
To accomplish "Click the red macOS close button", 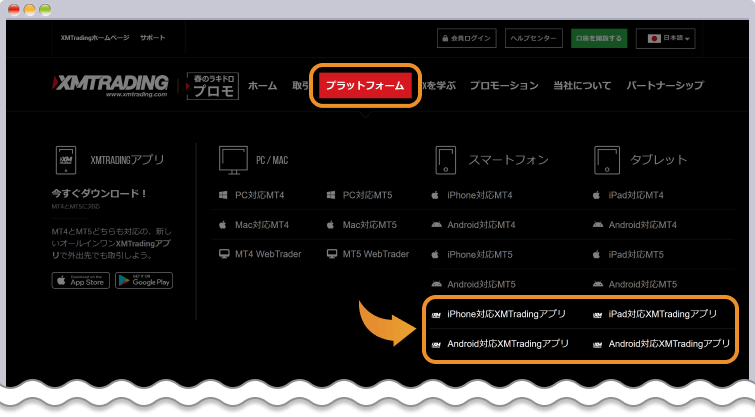I will point(14,10).
